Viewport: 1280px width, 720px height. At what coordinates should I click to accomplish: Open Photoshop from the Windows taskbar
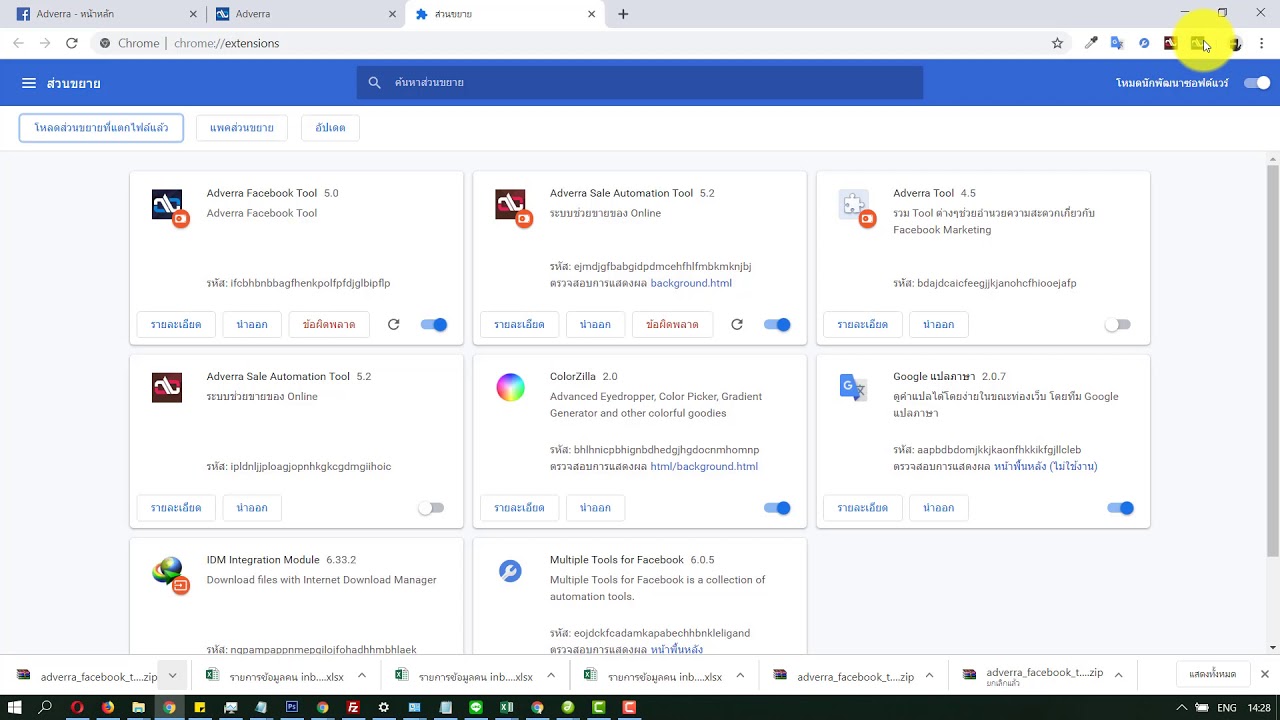point(292,707)
